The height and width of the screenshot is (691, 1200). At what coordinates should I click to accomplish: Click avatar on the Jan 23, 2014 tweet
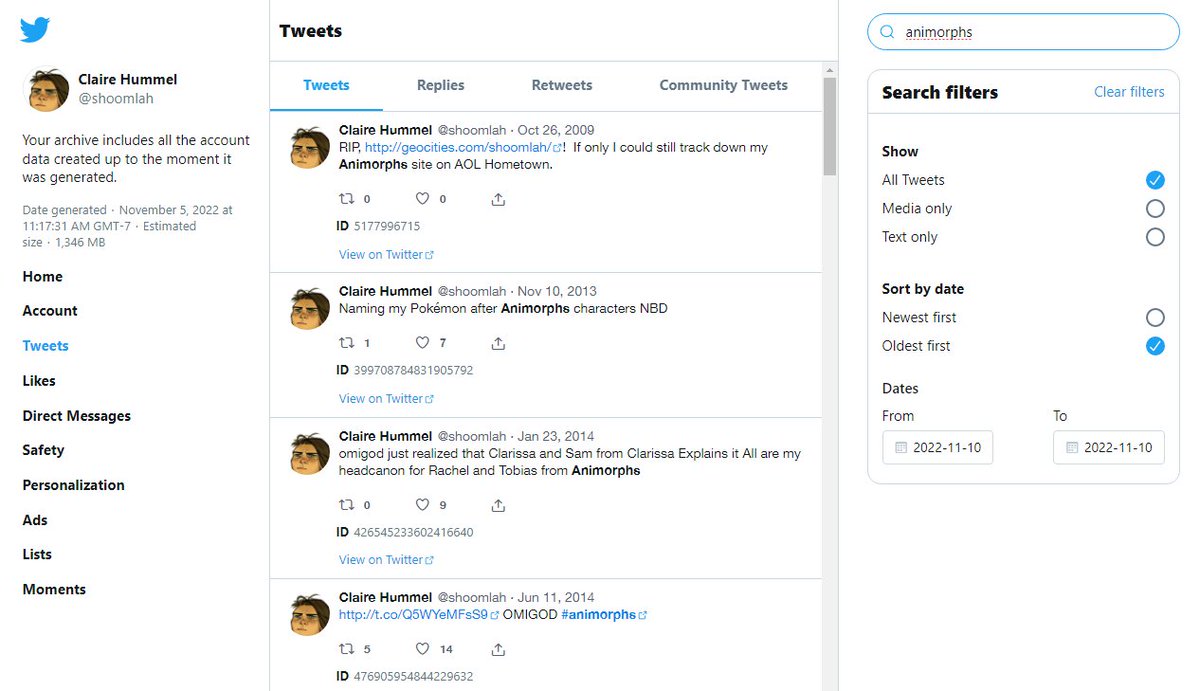pos(310,454)
